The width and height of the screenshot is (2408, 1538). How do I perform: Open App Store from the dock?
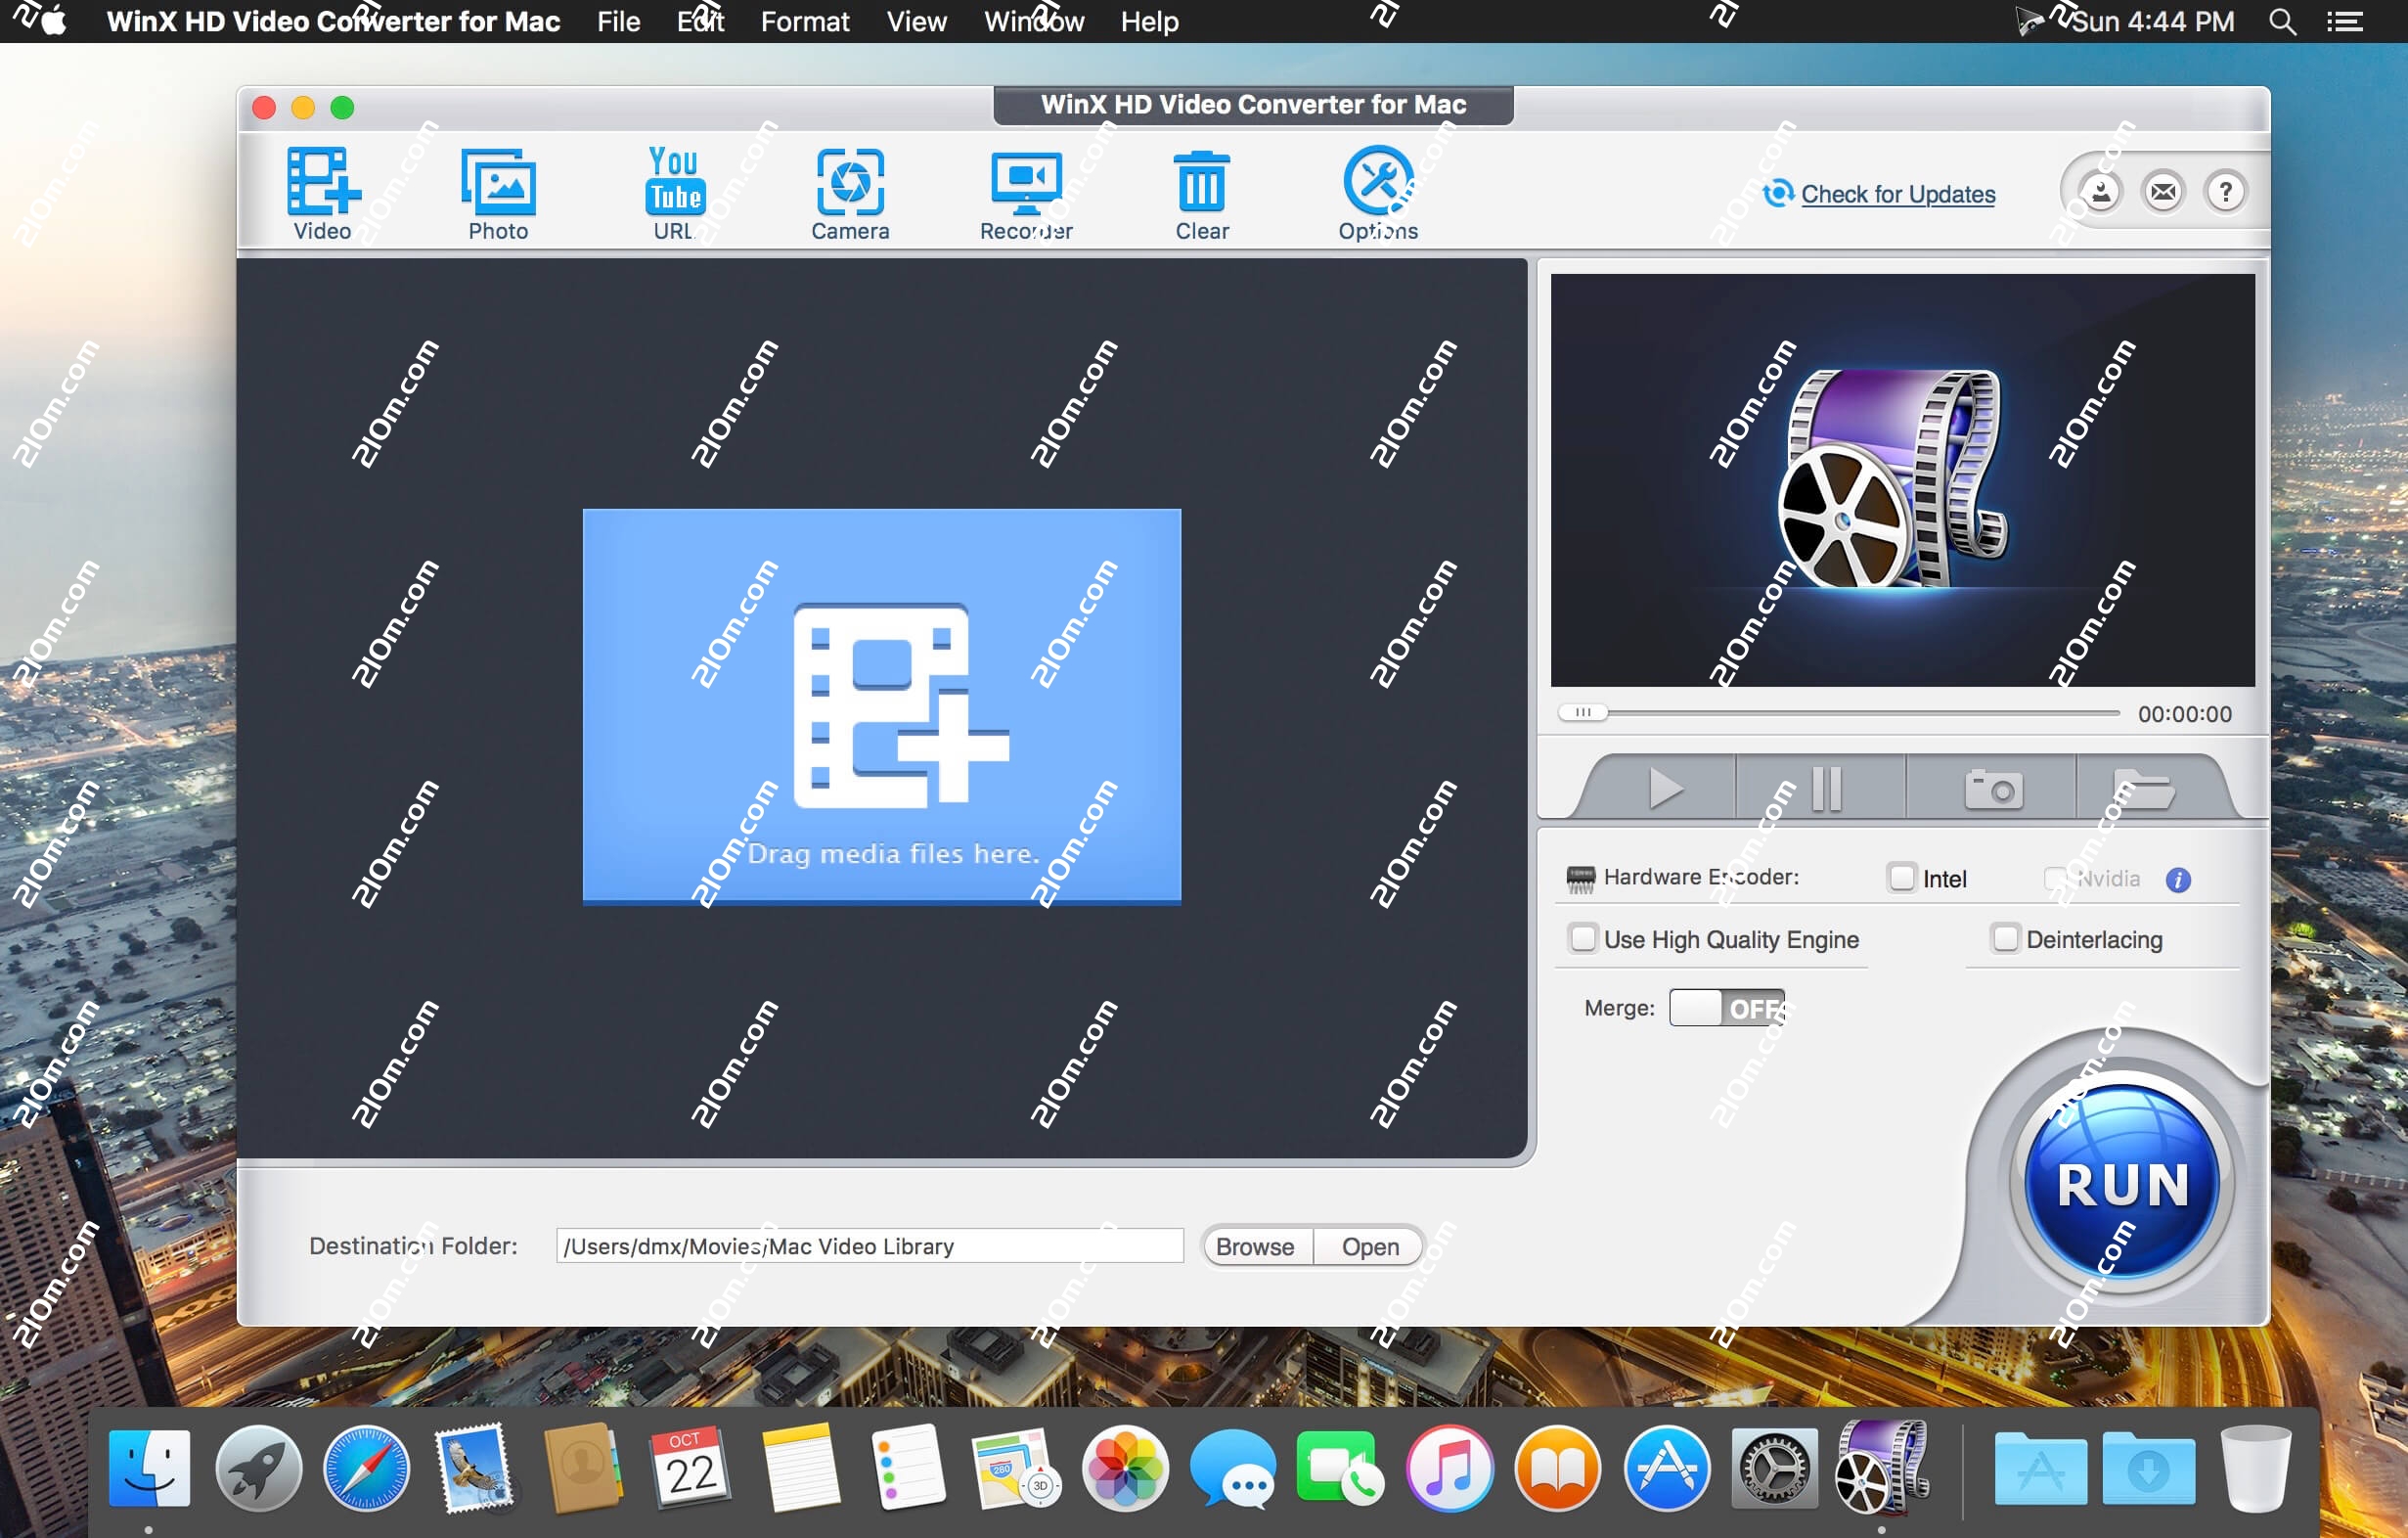click(1666, 1468)
